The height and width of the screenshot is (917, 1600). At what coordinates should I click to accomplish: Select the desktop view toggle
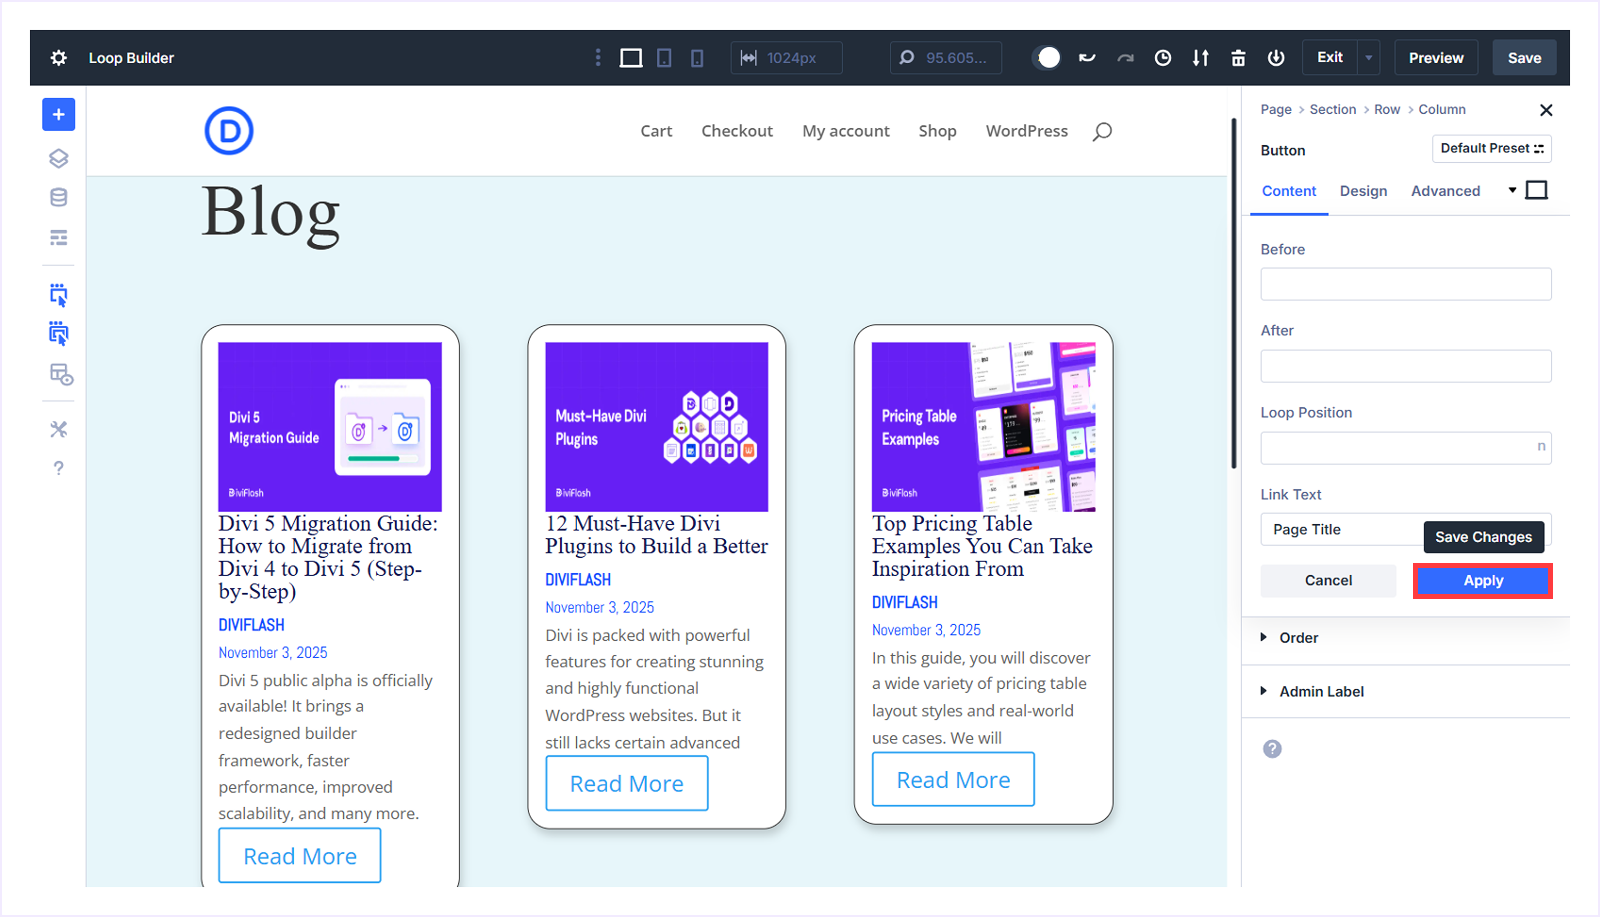631,58
